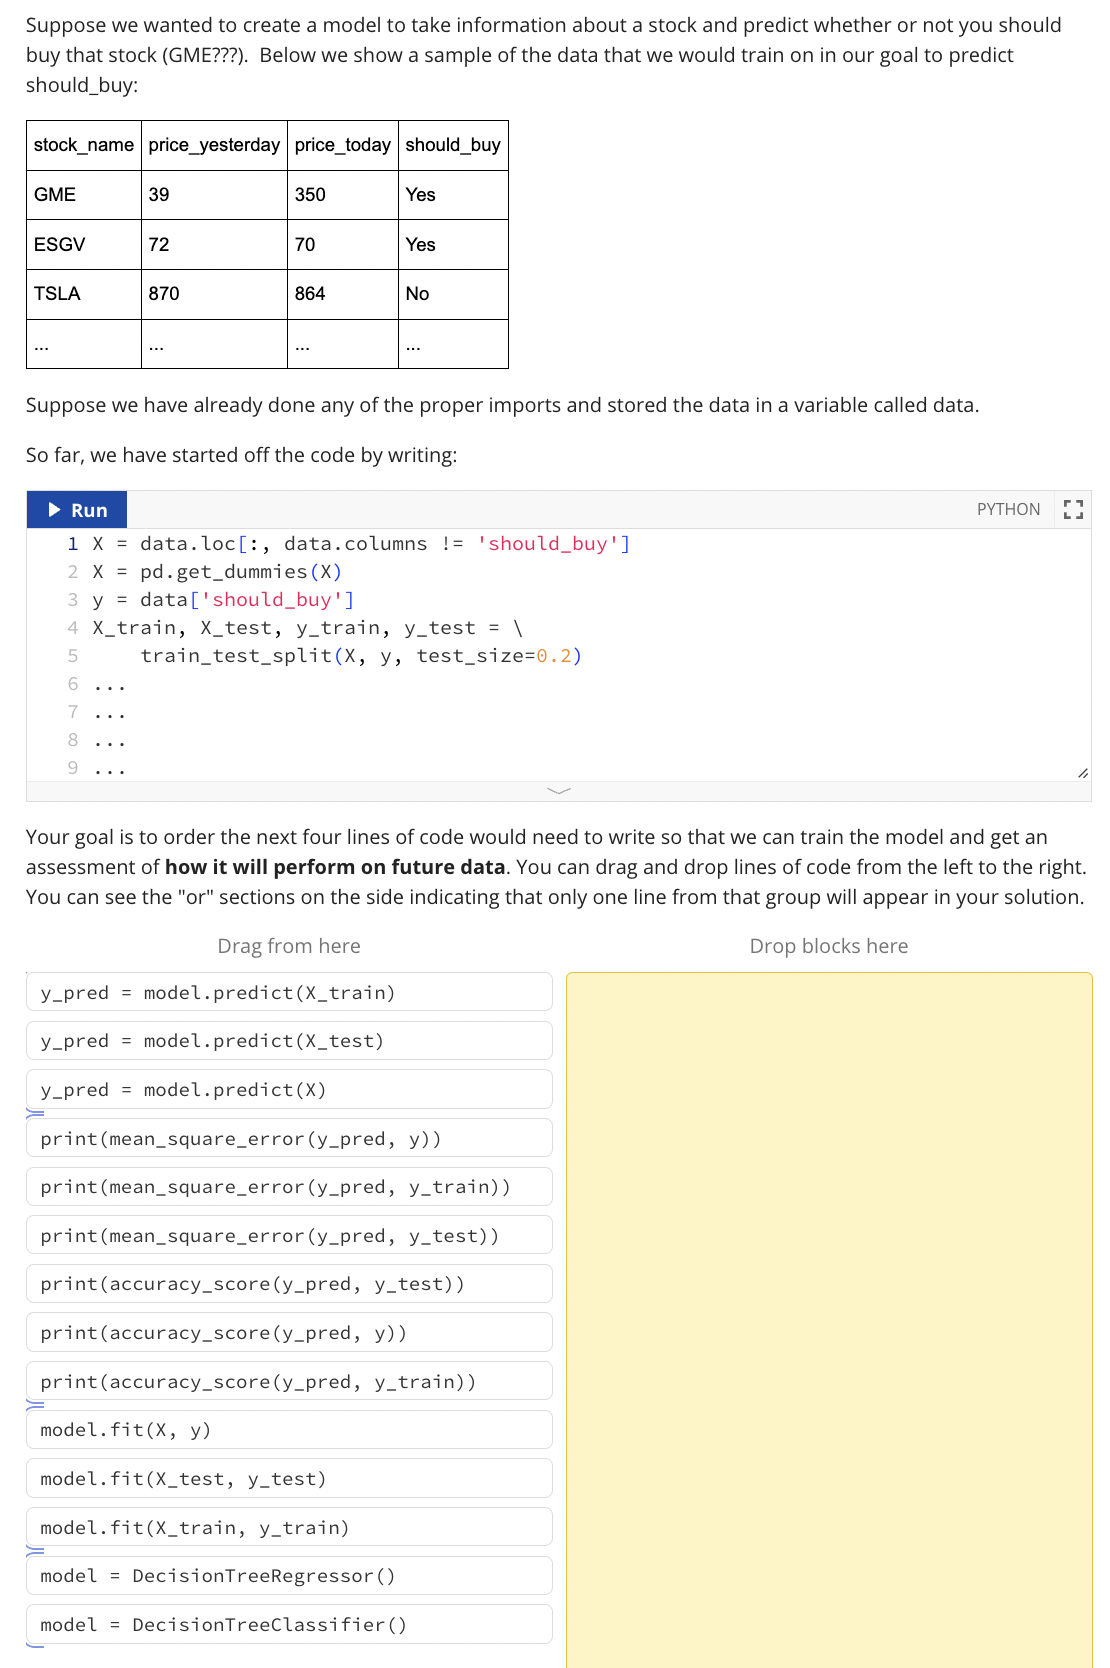1110x1668 pixels.
Task: Click the value 72 in ESGV row
Action: point(214,244)
